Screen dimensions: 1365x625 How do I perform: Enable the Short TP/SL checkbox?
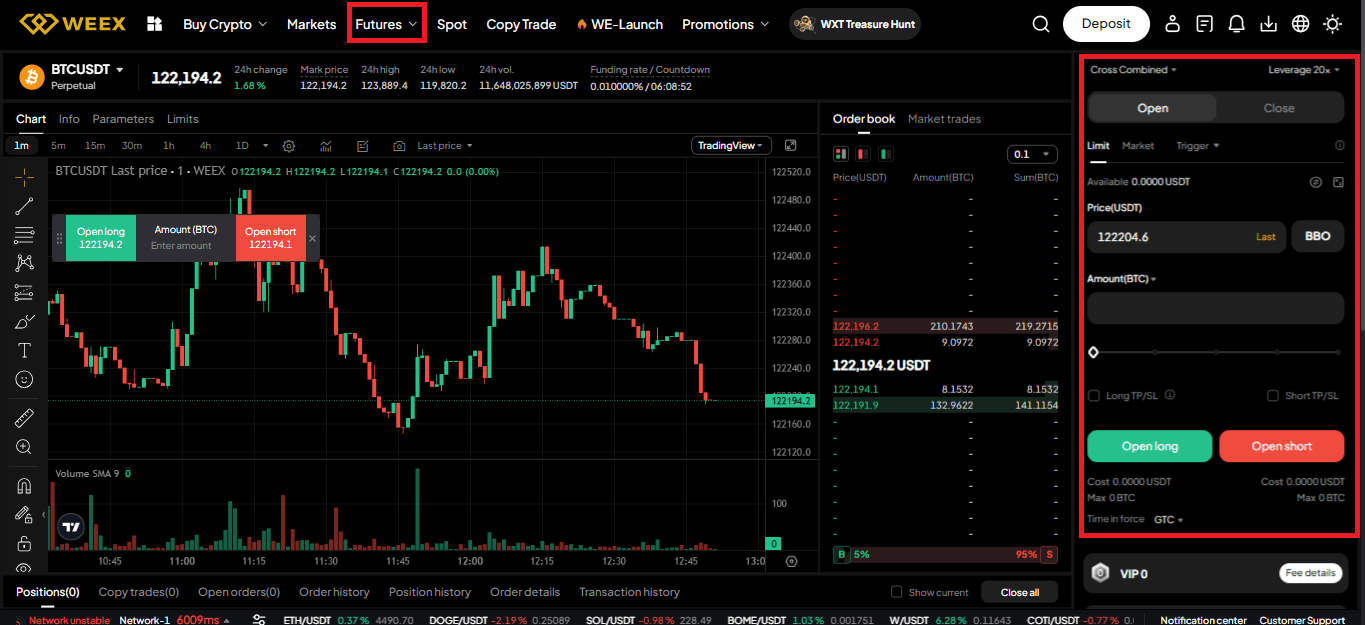coord(1273,396)
